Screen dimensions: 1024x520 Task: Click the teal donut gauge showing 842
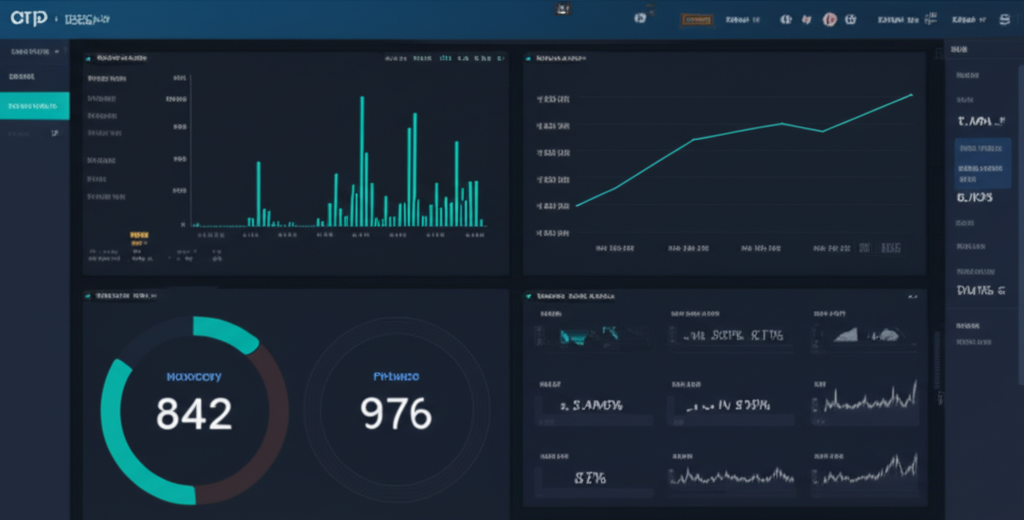tap(194, 411)
